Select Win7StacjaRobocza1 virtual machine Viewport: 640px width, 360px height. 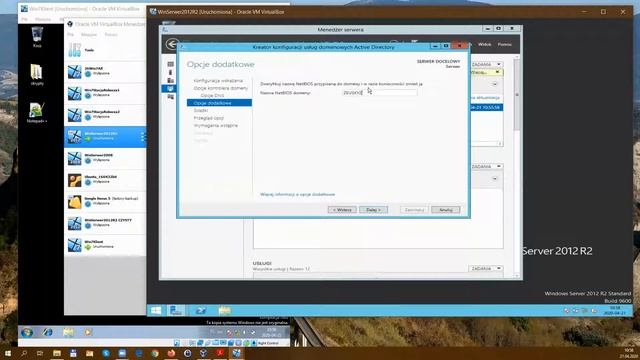(x=105, y=93)
